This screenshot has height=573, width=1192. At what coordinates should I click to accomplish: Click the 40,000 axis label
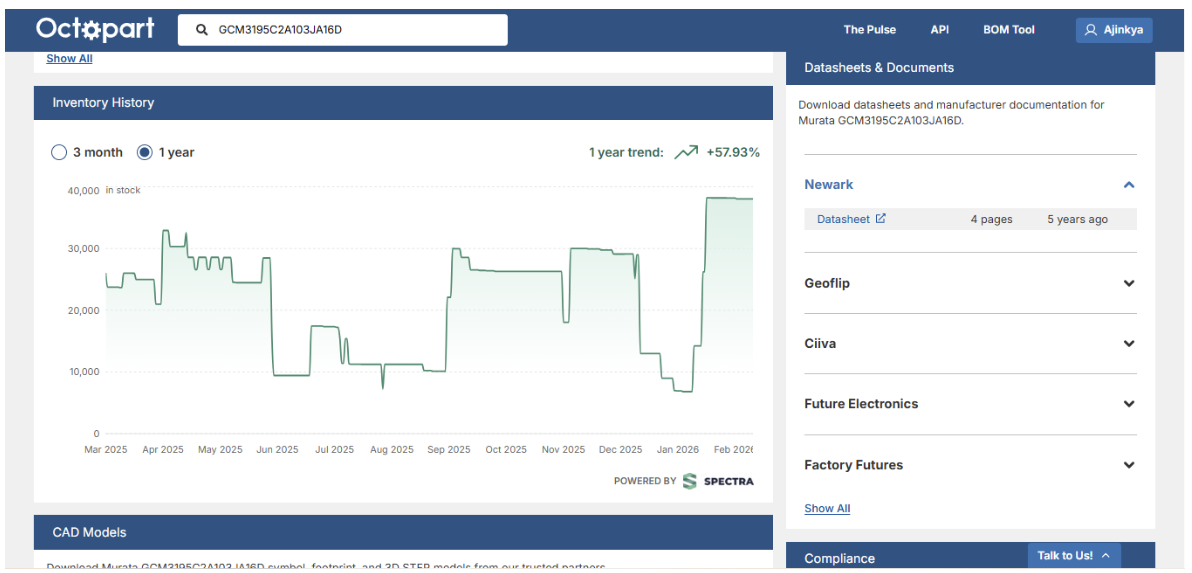click(84, 191)
